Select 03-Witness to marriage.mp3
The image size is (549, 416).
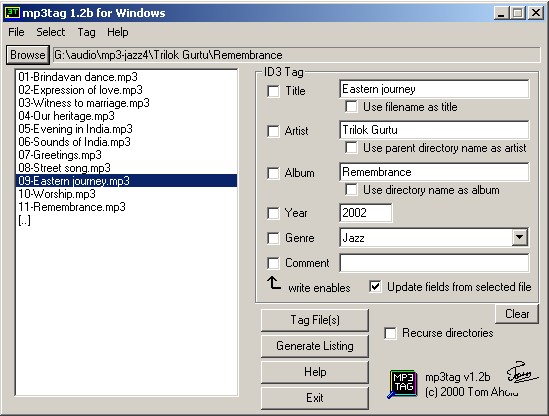(x=126, y=103)
